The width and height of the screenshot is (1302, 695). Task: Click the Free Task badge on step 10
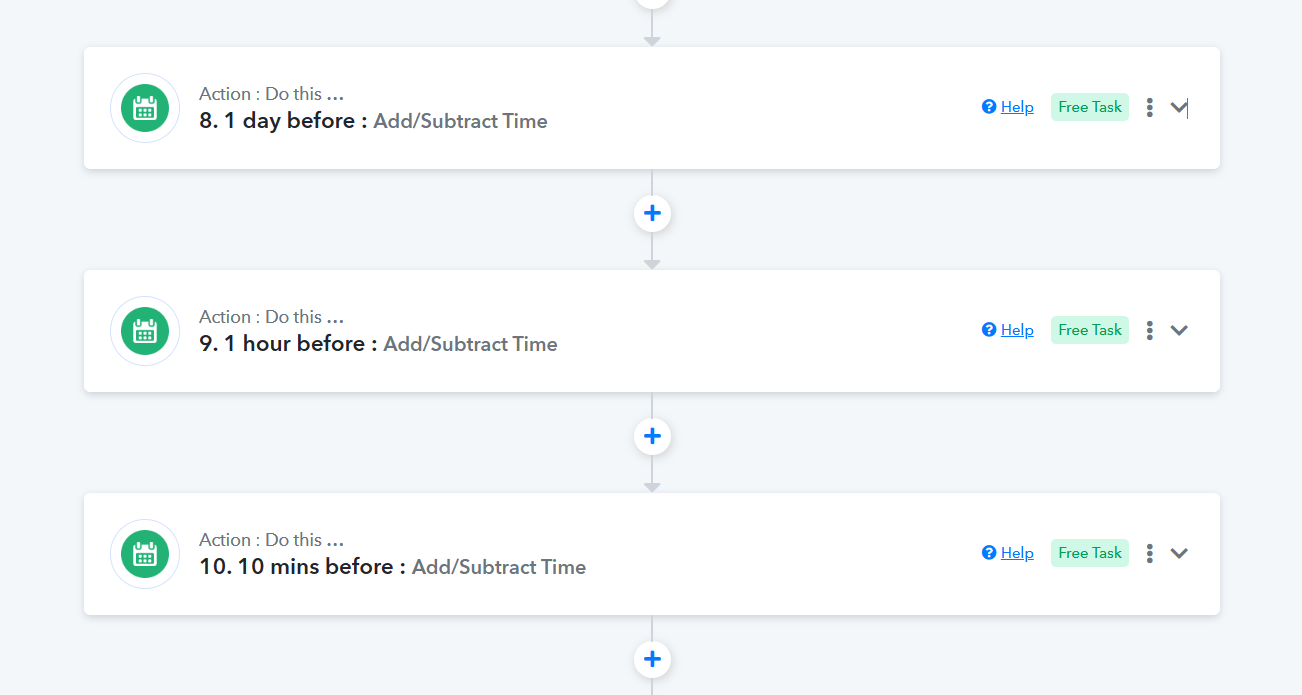pyautogui.click(x=1090, y=553)
